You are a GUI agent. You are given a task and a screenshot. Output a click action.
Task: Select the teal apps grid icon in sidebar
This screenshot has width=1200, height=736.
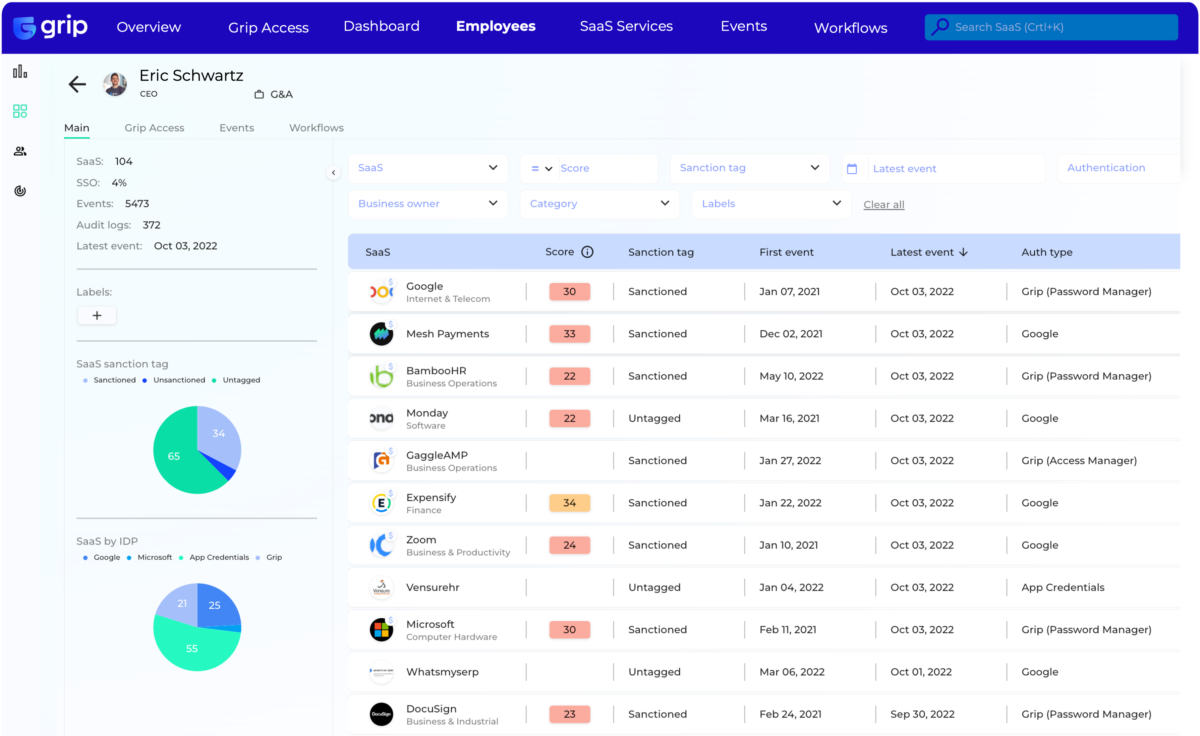20,111
